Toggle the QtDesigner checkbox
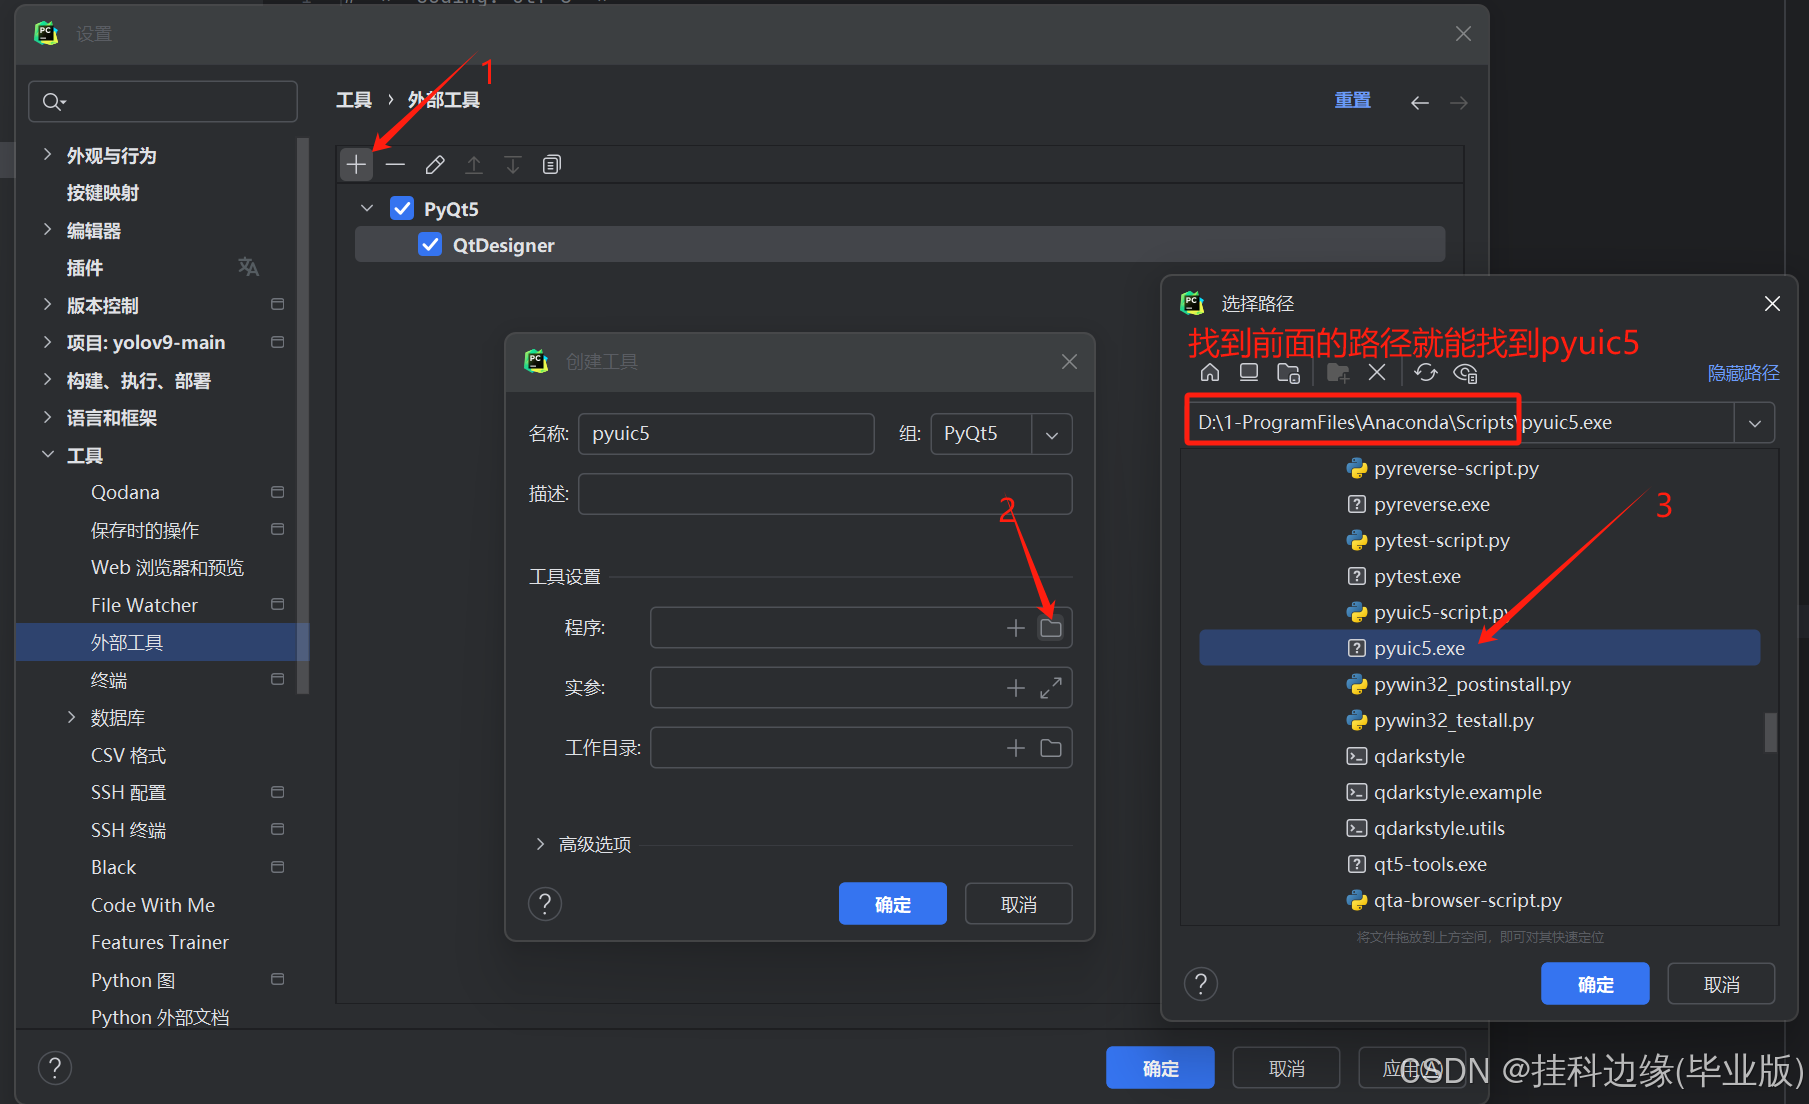 point(430,245)
